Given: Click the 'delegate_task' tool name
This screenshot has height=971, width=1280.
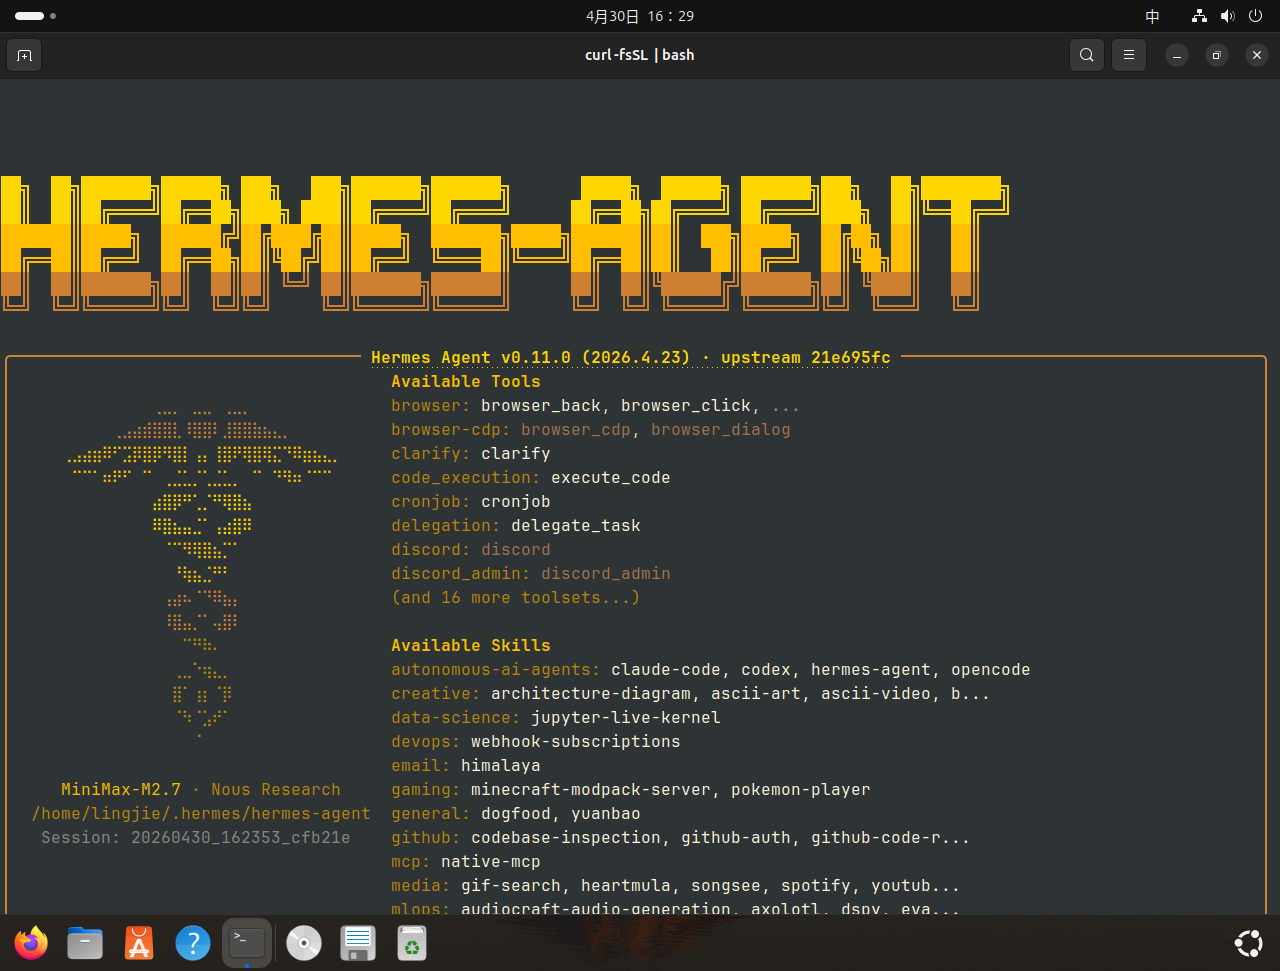Looking at the screenshot, I should [x=576, y=525].
